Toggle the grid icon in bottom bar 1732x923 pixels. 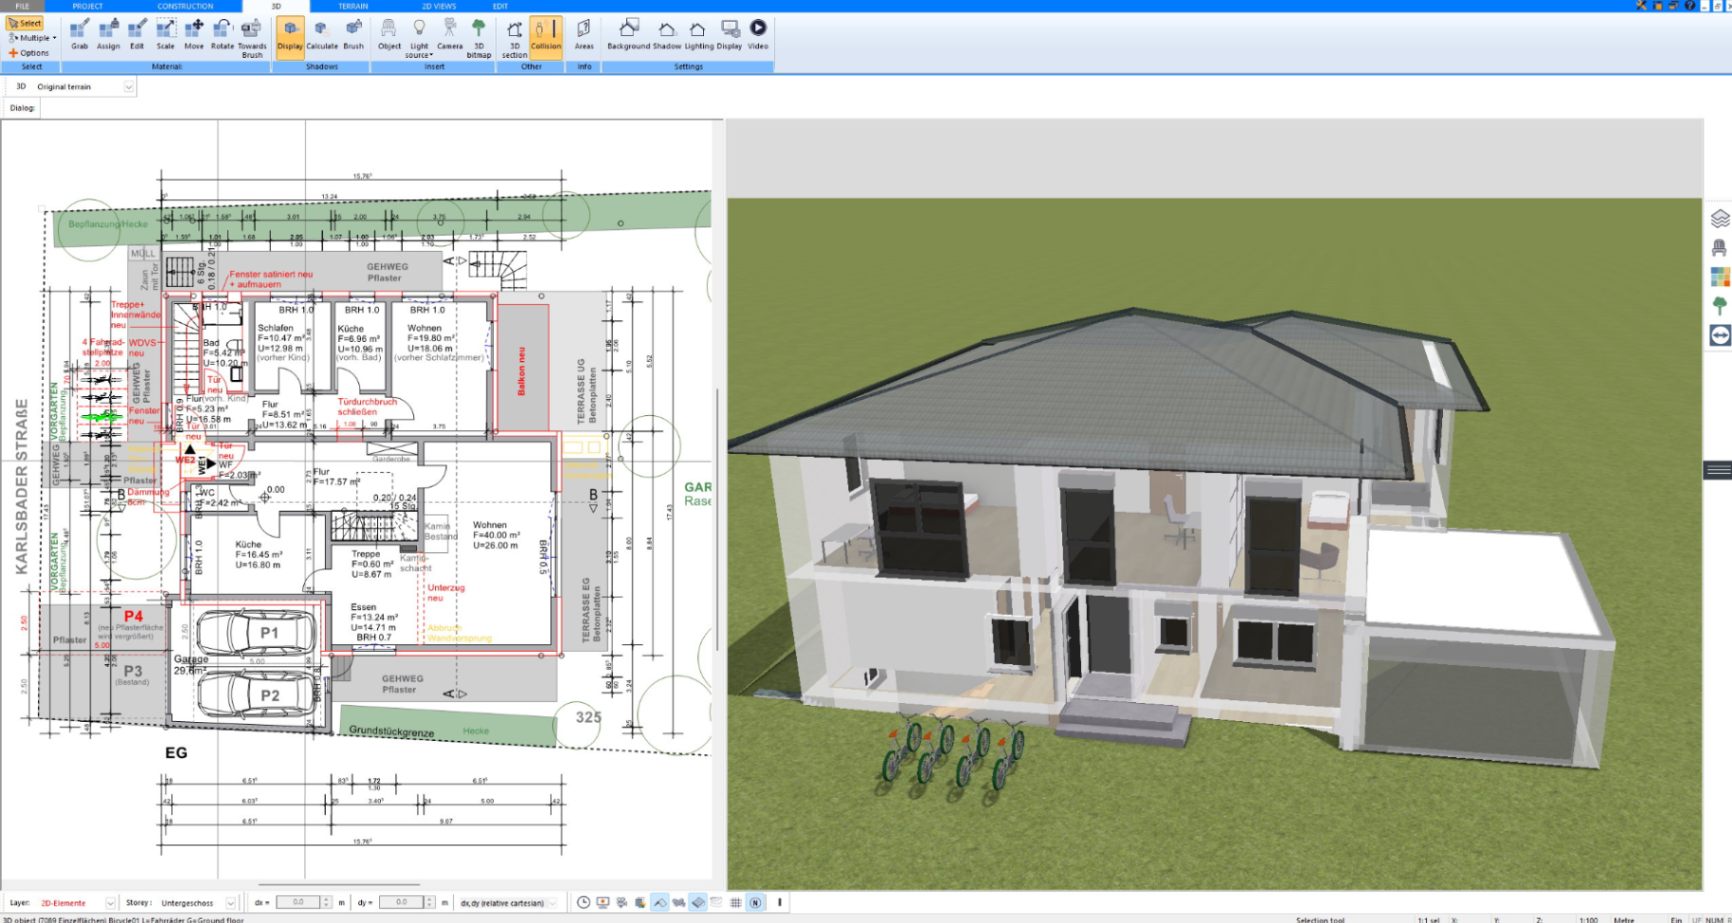pos(736,902)
